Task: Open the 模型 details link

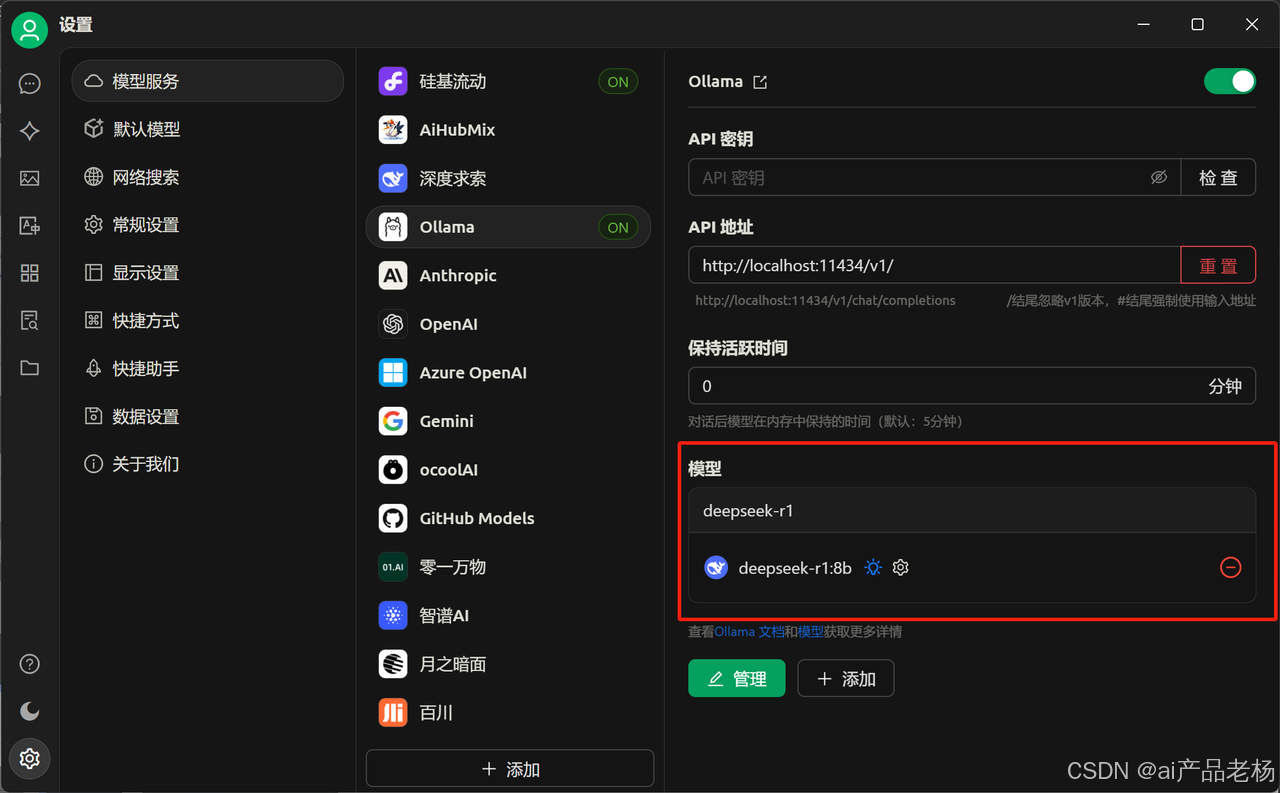Action: [811, 632]
